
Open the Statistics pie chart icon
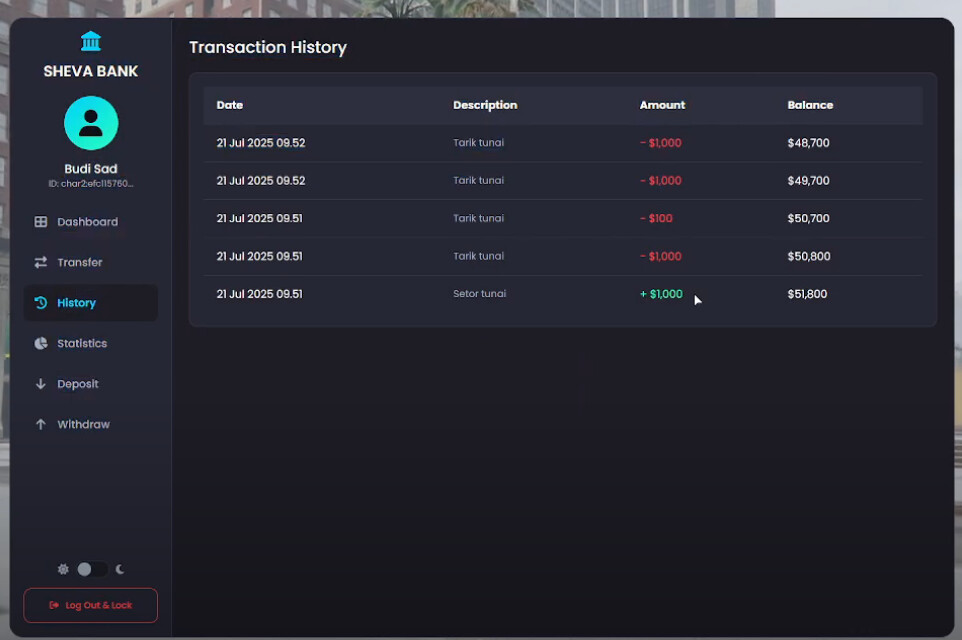coord(41,343)
